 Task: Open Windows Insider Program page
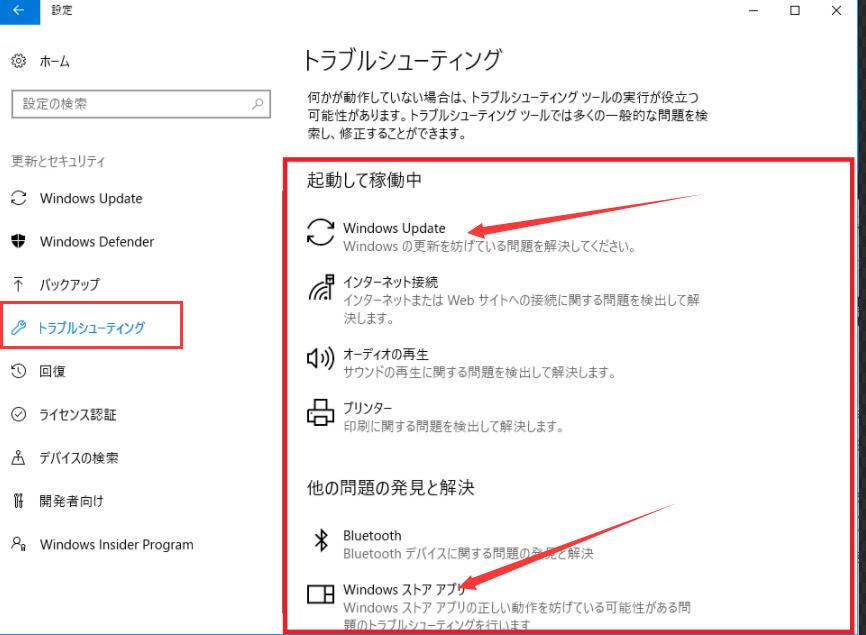click(116, 545)
